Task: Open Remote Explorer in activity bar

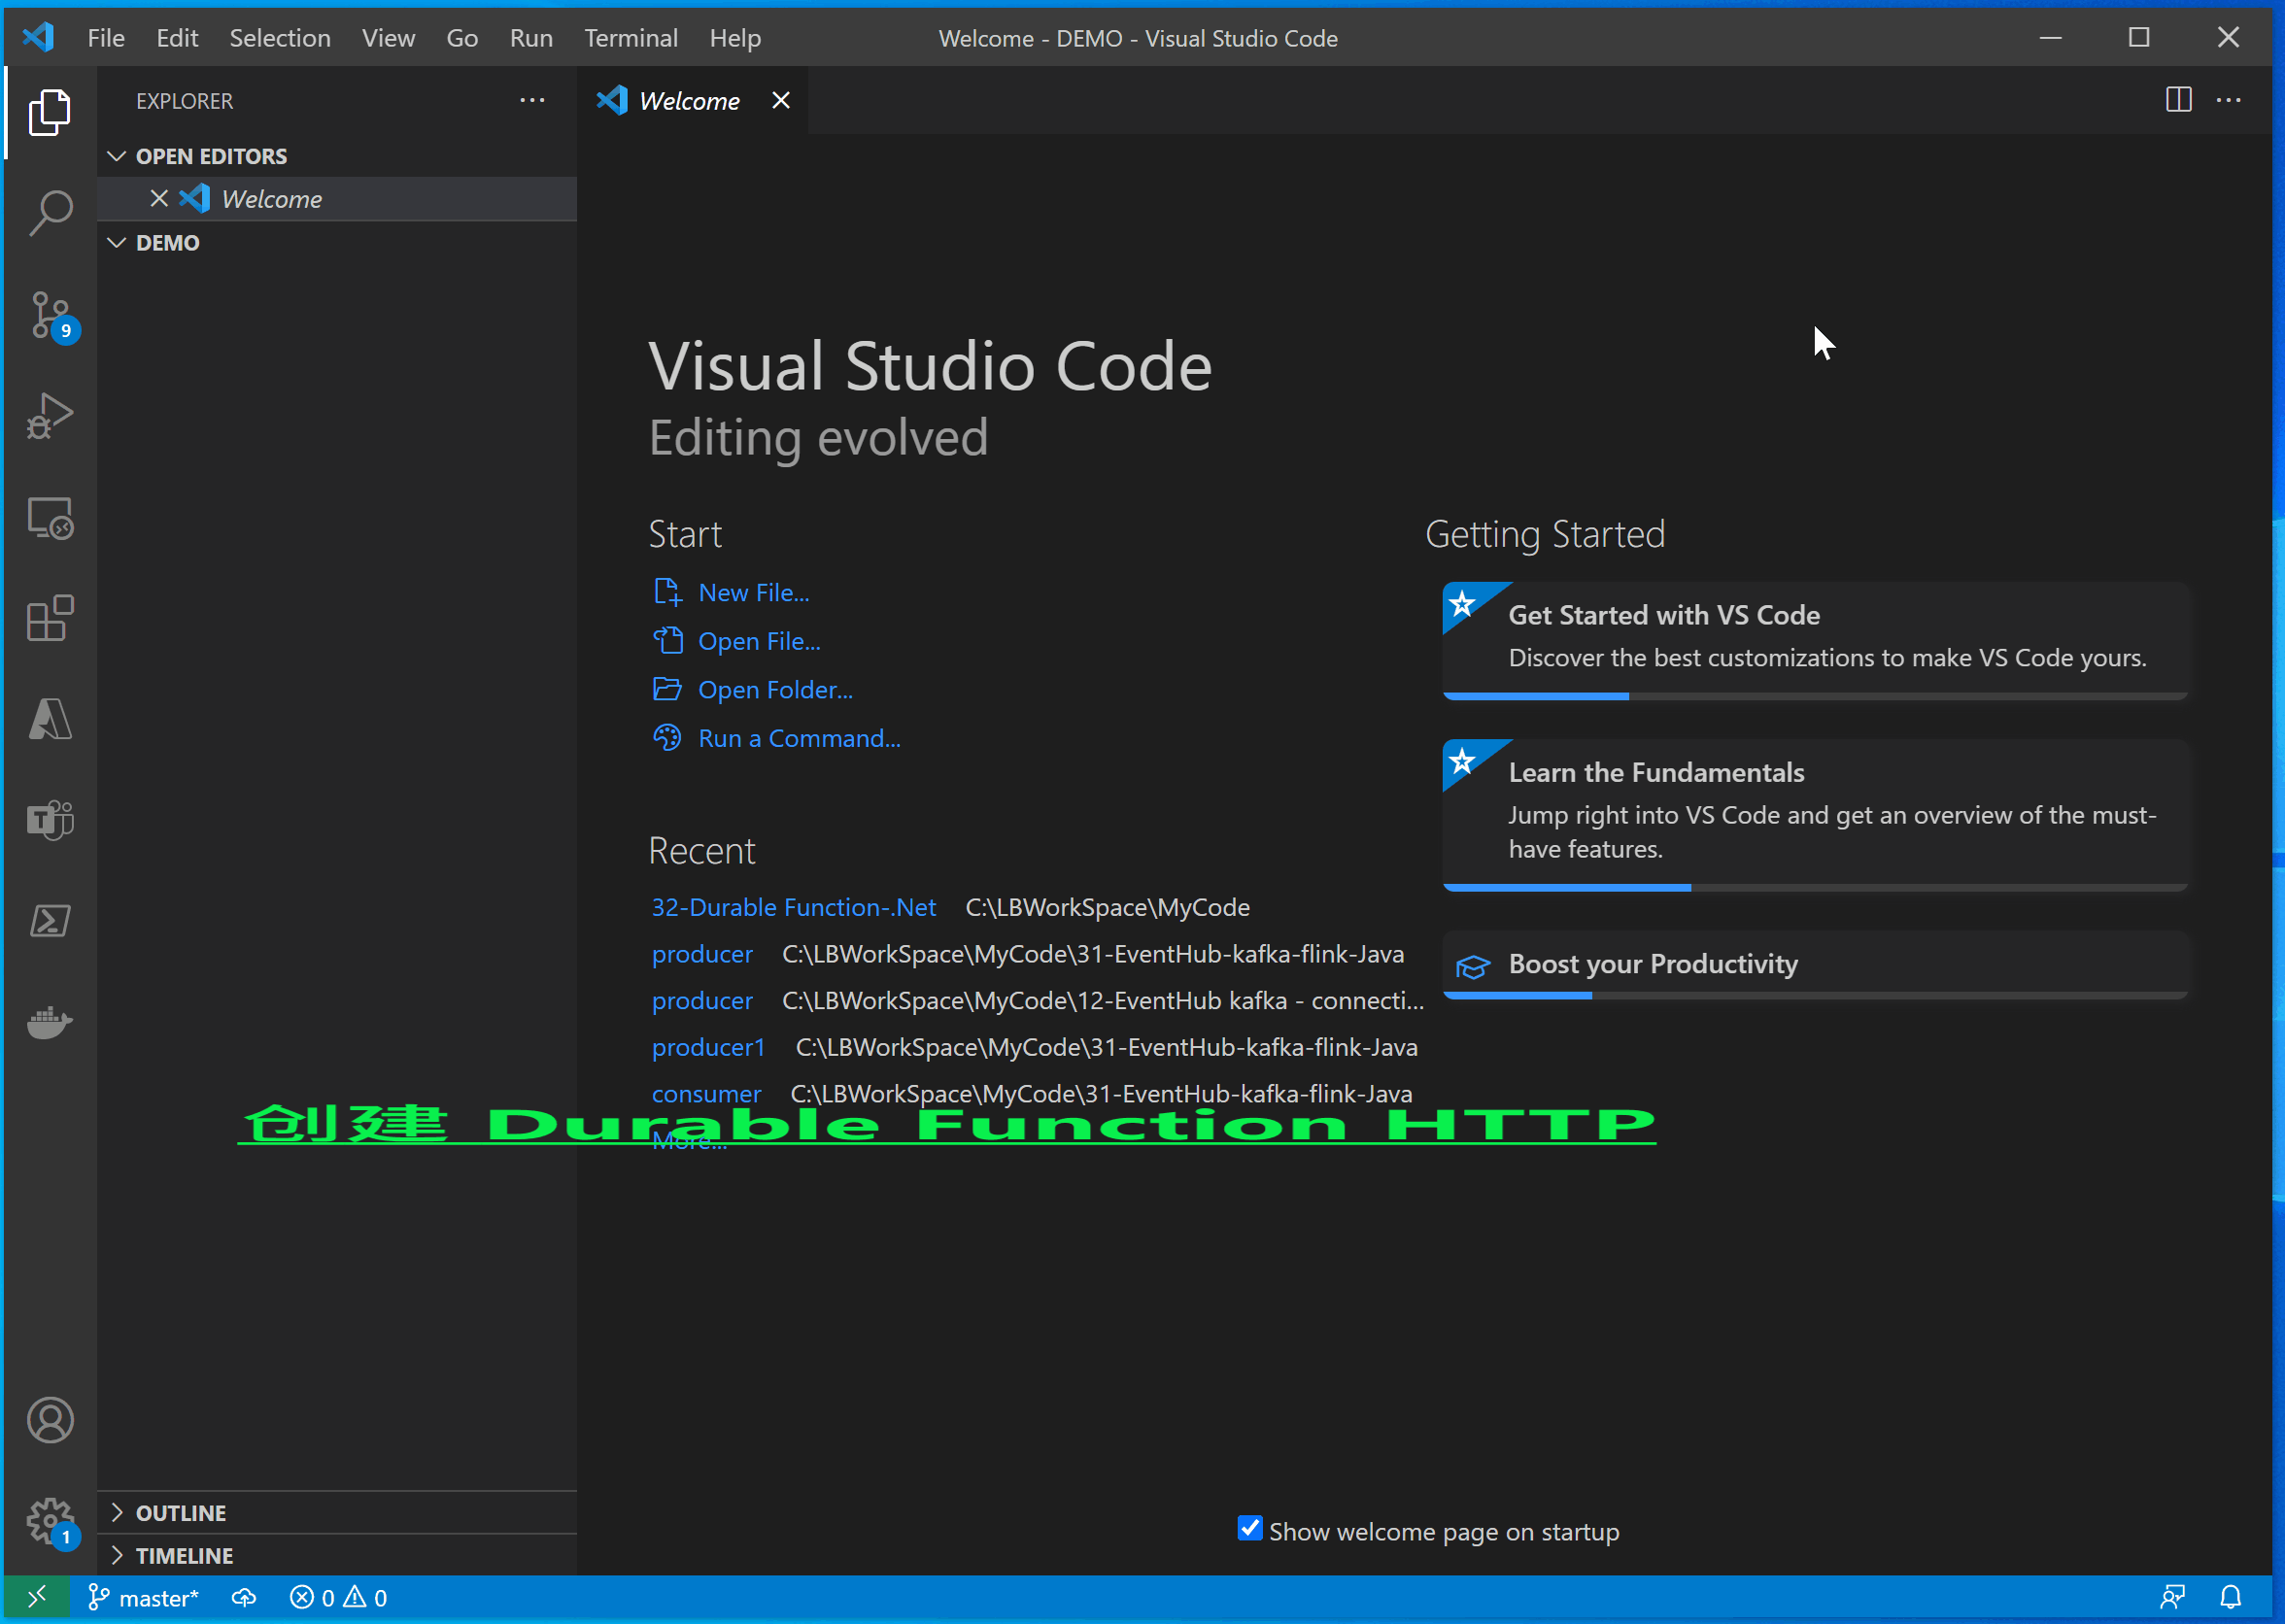Action: (x=50, y=517)
